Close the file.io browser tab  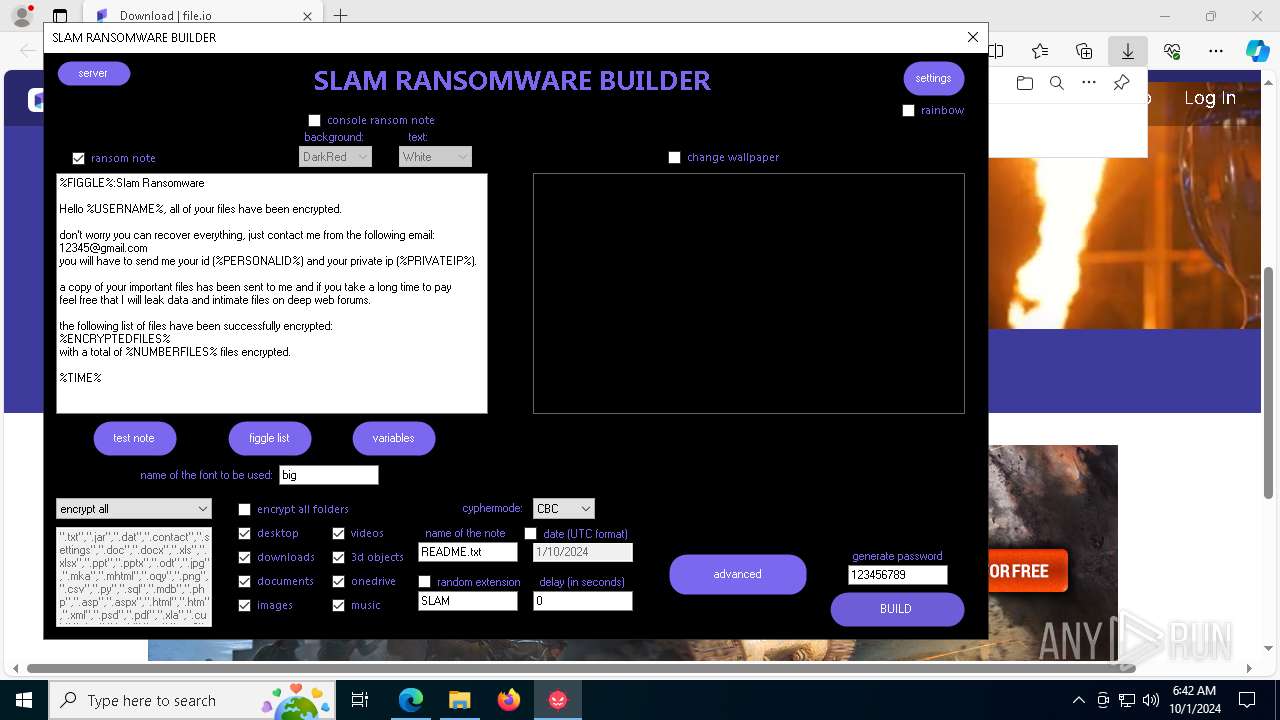(307, 16)
